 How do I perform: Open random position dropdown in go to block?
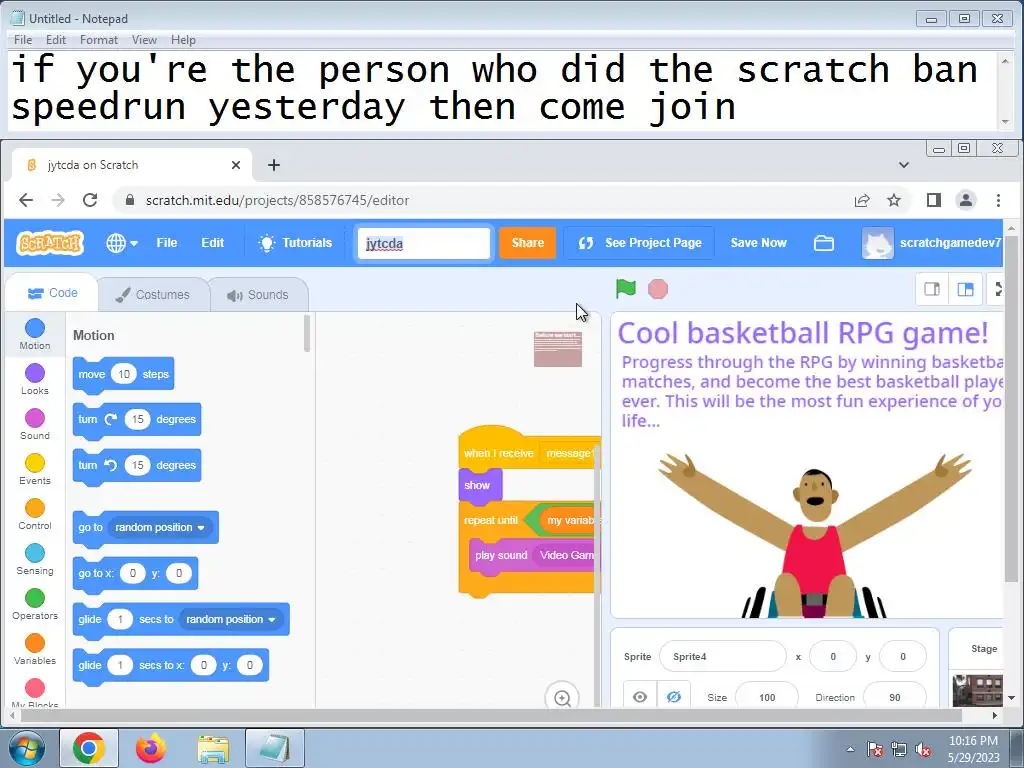[160, 527]
